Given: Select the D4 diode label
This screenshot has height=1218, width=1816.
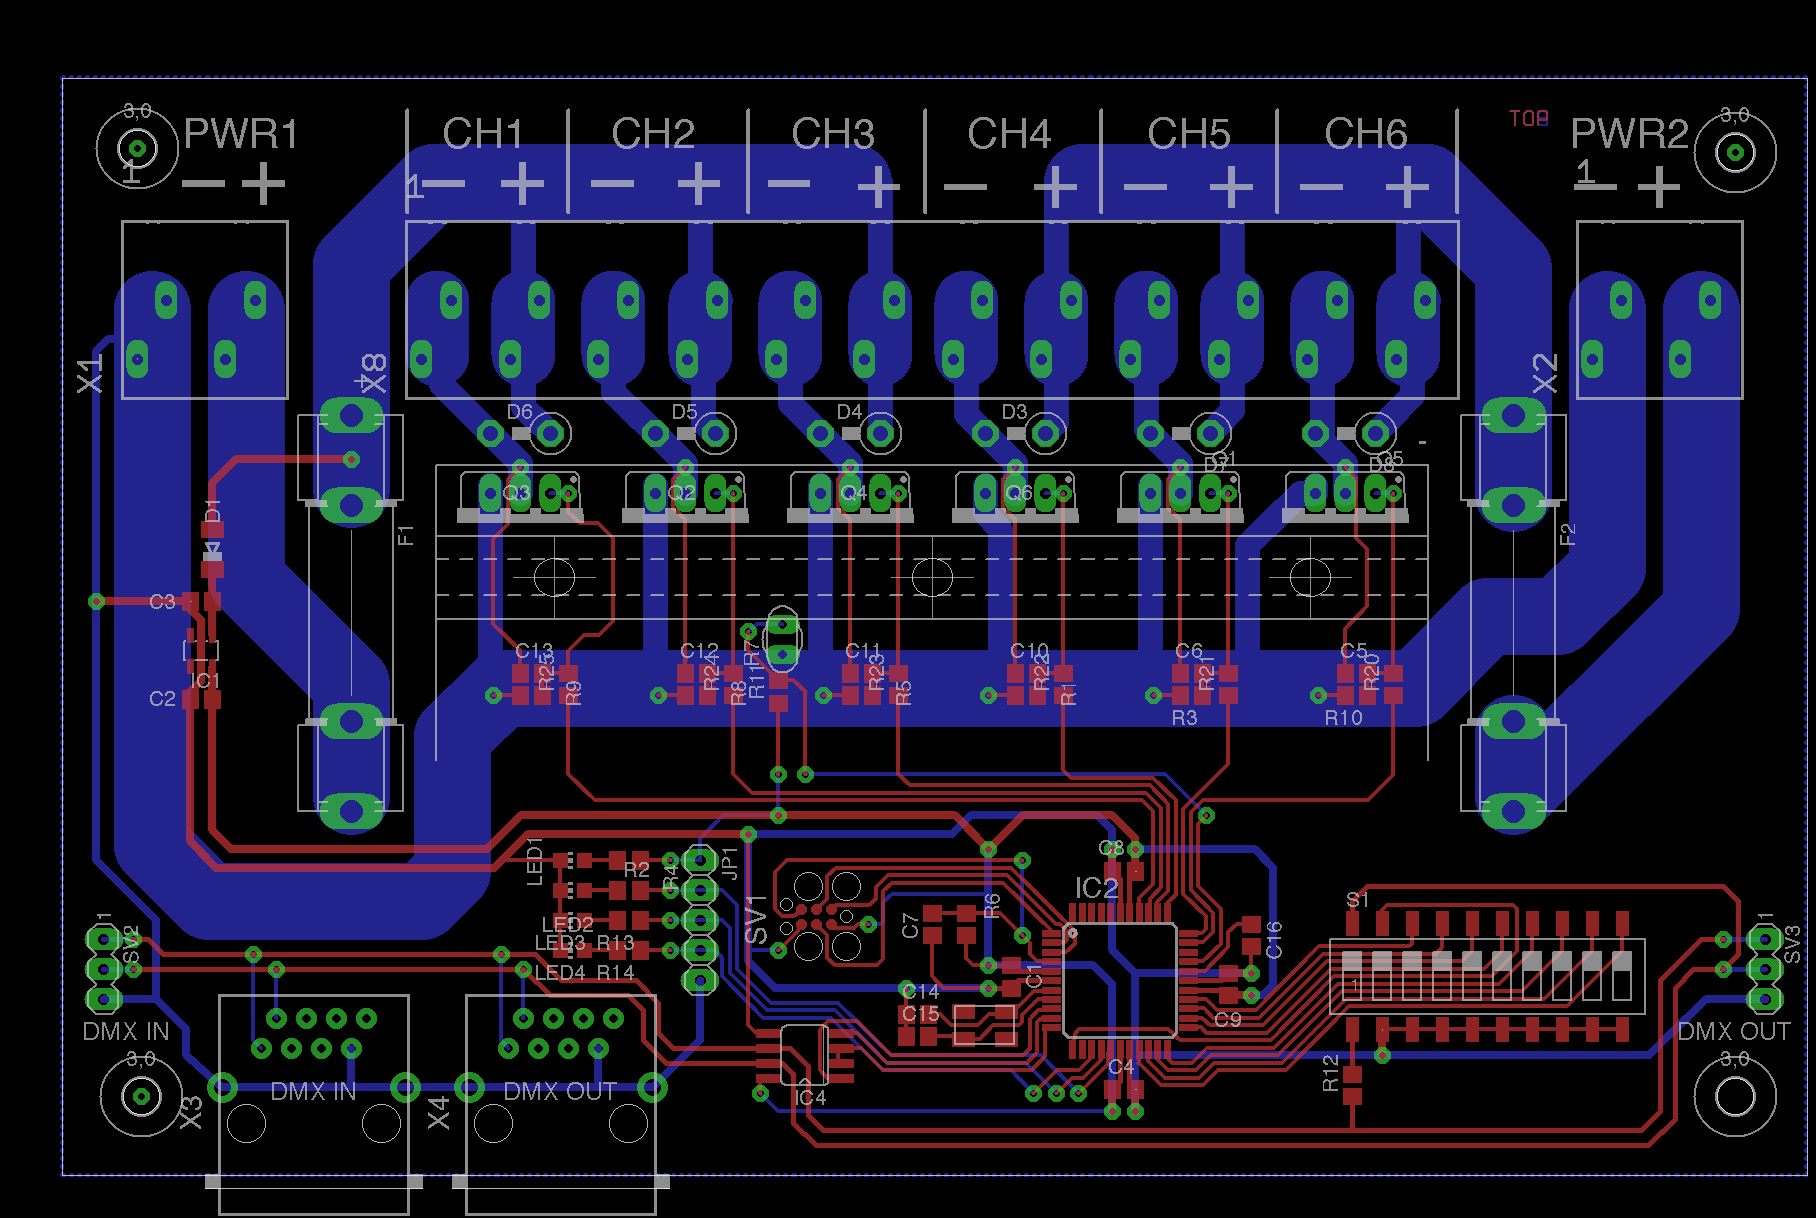Looking at the screenshot, I should [x=849, y=412].
